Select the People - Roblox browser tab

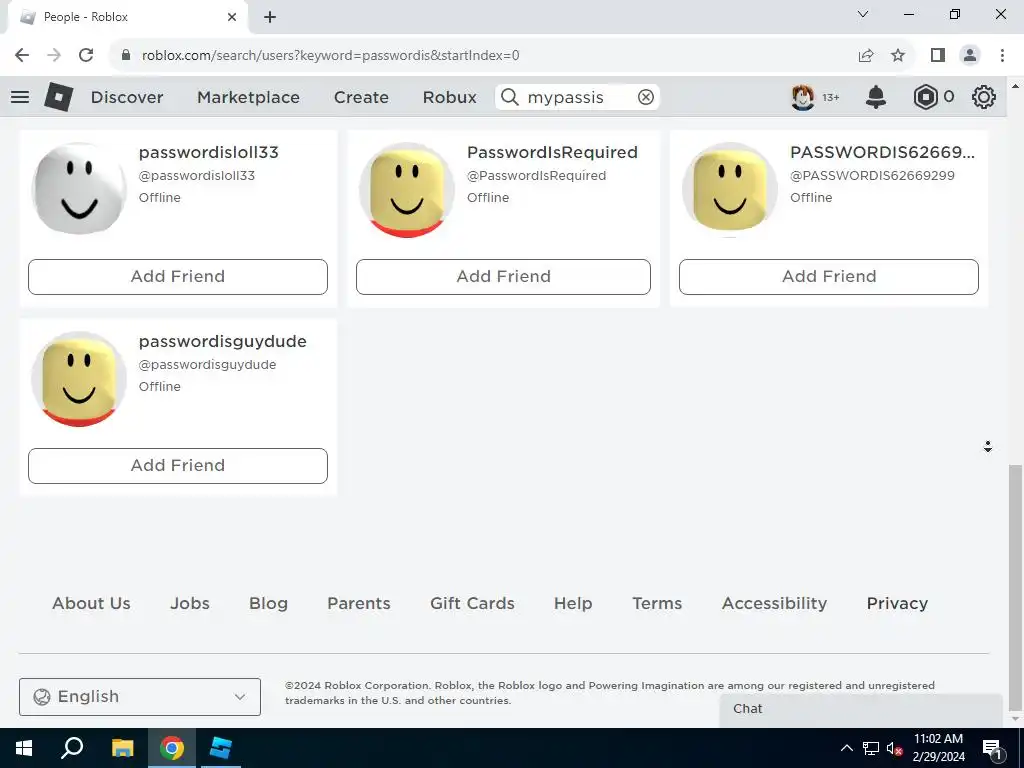click(127, 17)
